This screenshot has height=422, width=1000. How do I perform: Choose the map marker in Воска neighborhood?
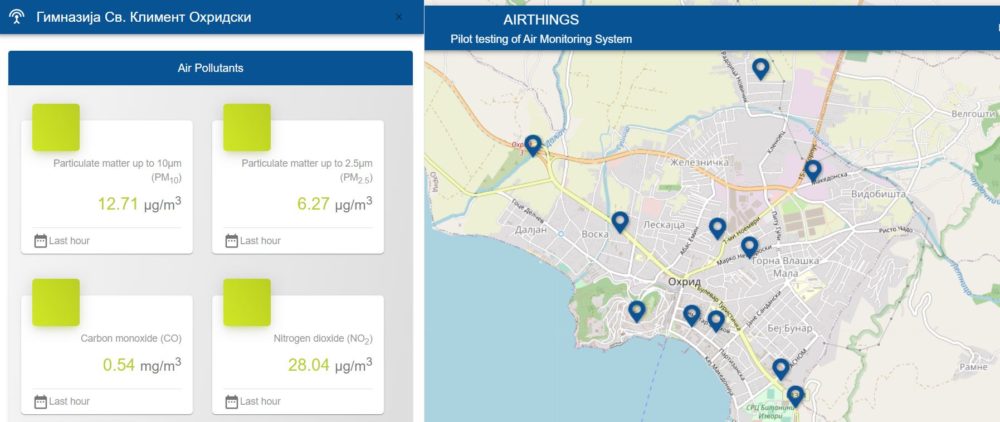[620, 222]
